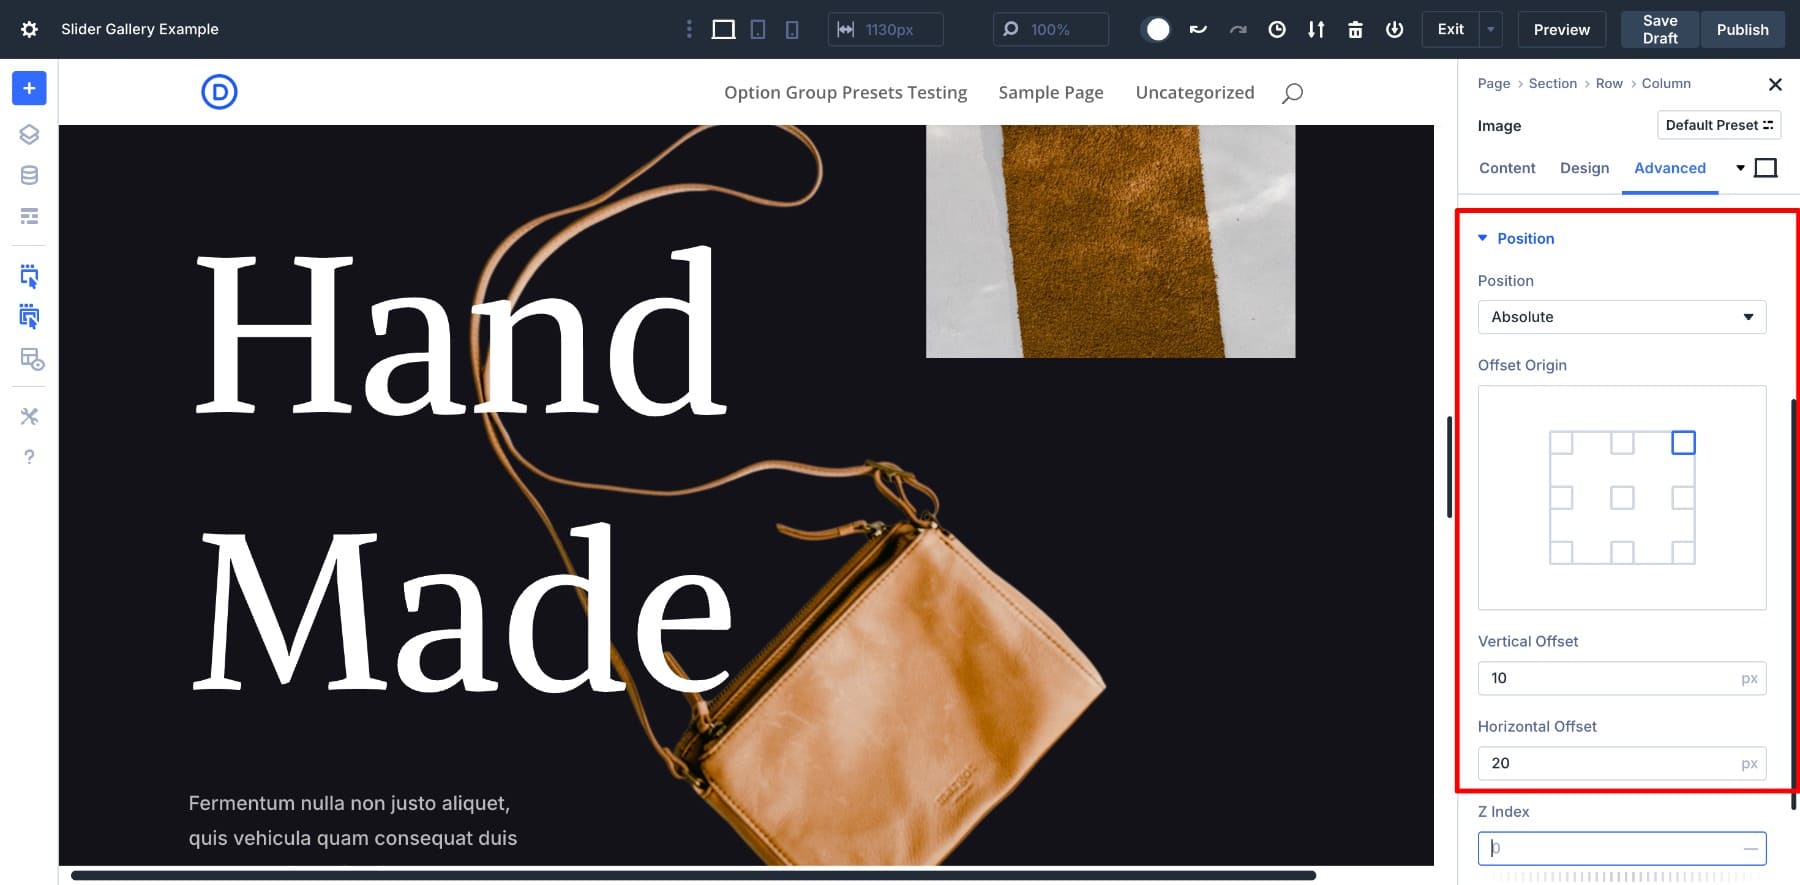Toggle the light/dark mode switch in the top bar
The width and height of the screenshot is (1800, 885).
[x=1157, y=29]
